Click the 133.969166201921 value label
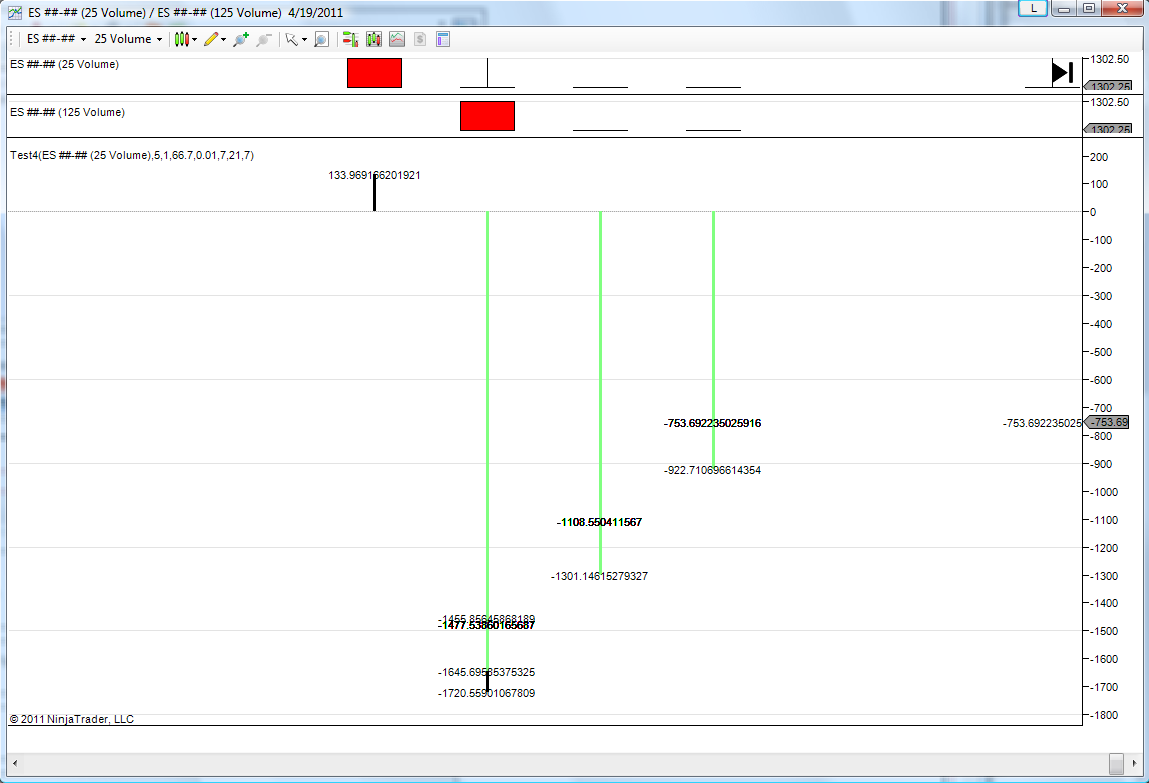Image resolution: width=1149 pixels, height=783 pixels. coord(374,175)
